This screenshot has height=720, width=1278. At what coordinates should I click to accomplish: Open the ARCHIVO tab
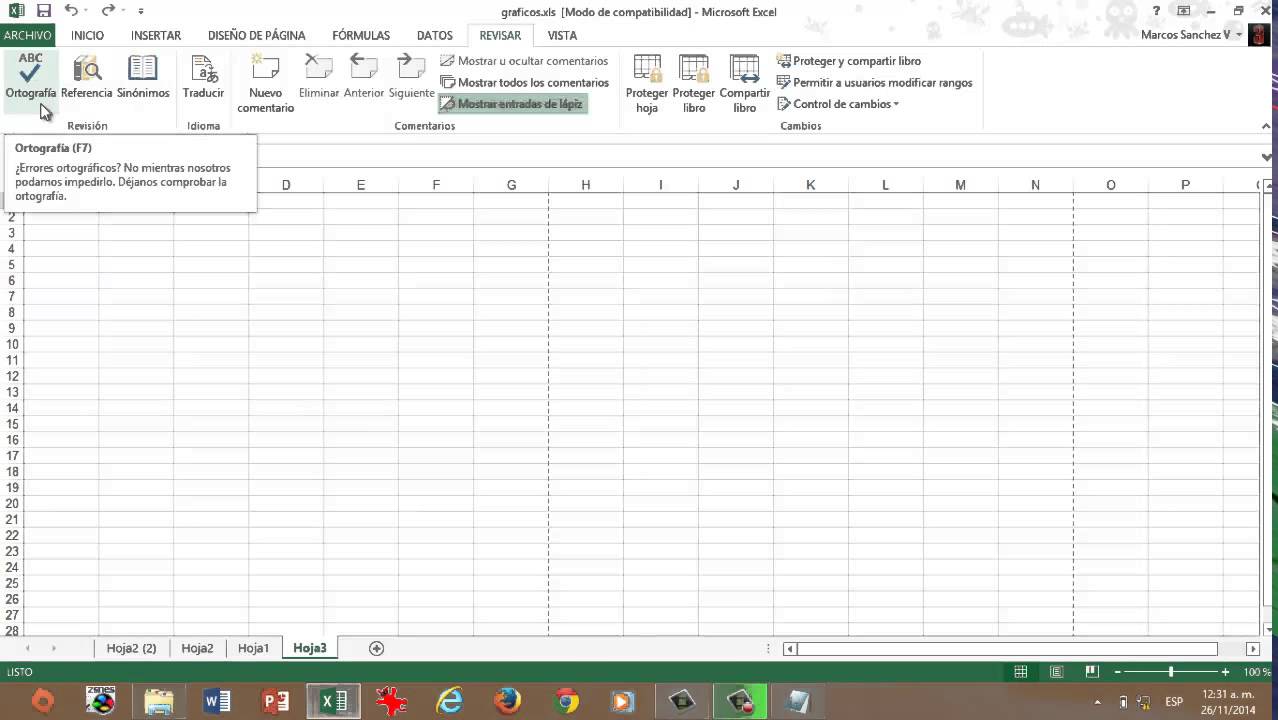click(x=27, y=35)
